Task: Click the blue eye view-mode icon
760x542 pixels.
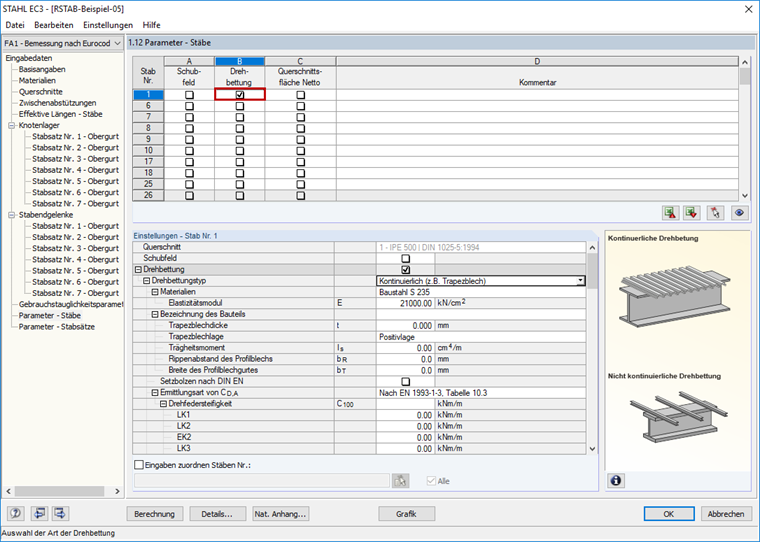Action: click(739, 213)
